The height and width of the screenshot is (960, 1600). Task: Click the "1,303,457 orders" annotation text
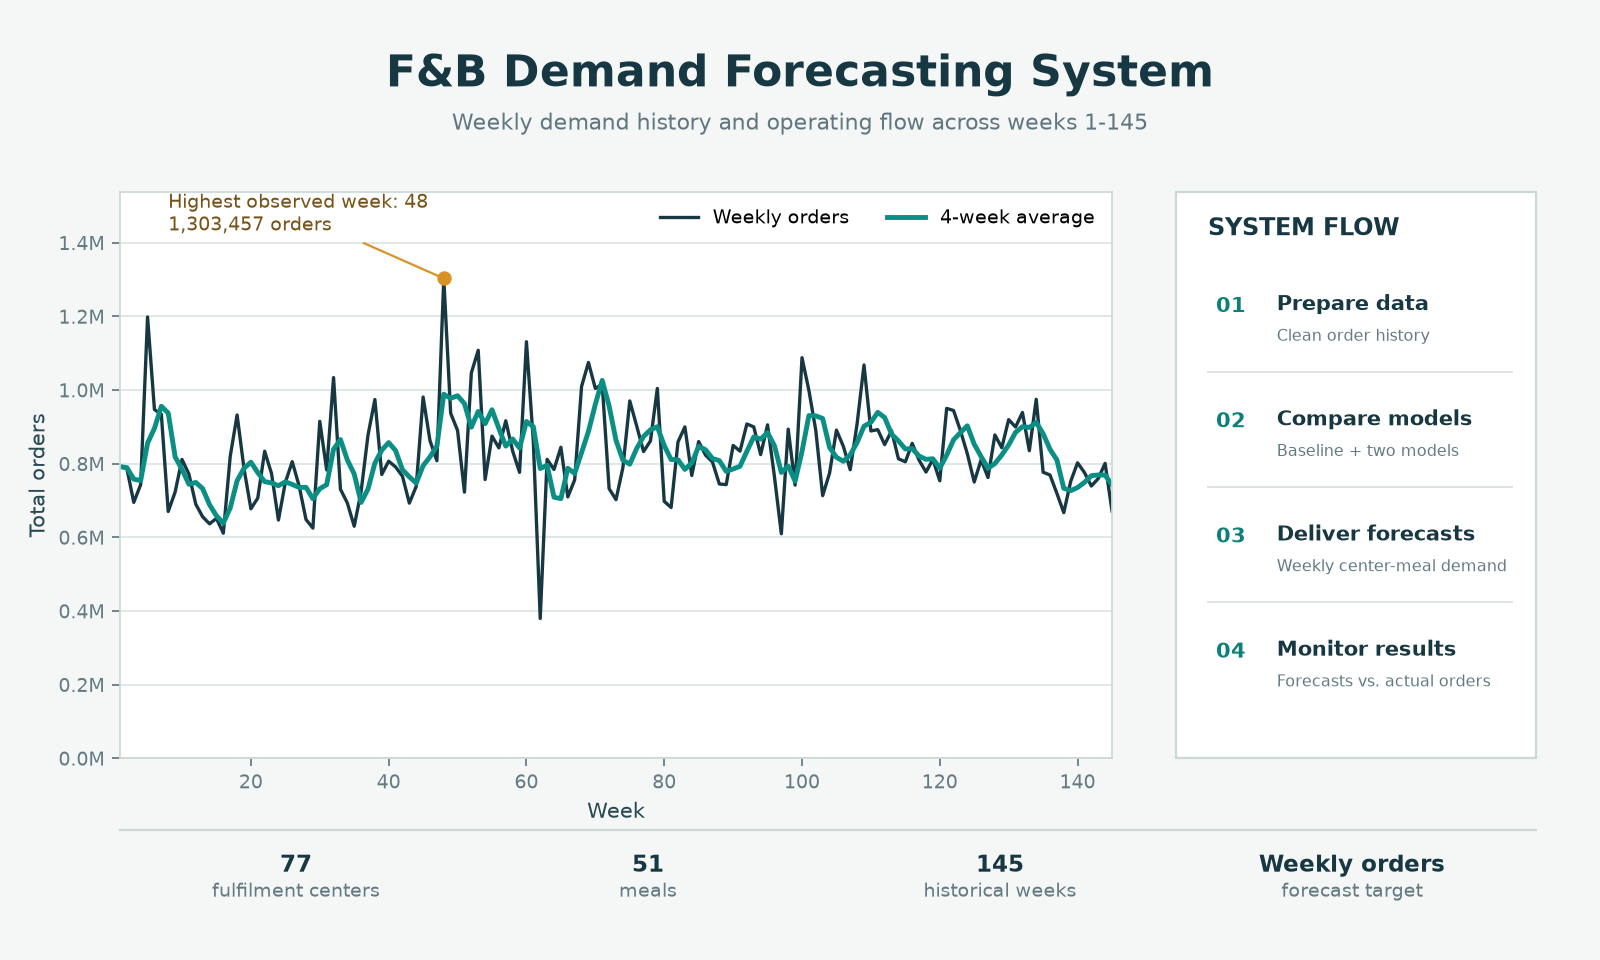[250, 224]
